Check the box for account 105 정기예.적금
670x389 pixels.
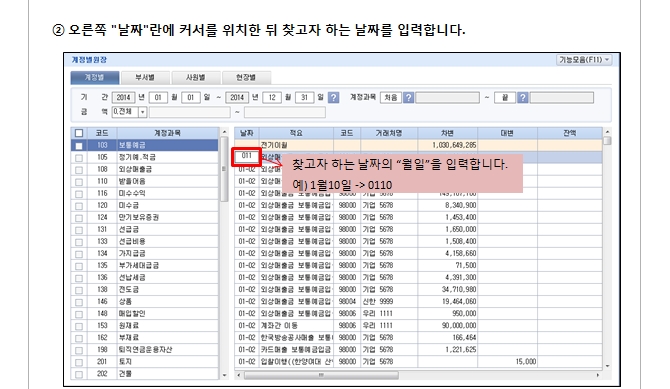pos(79,158)
